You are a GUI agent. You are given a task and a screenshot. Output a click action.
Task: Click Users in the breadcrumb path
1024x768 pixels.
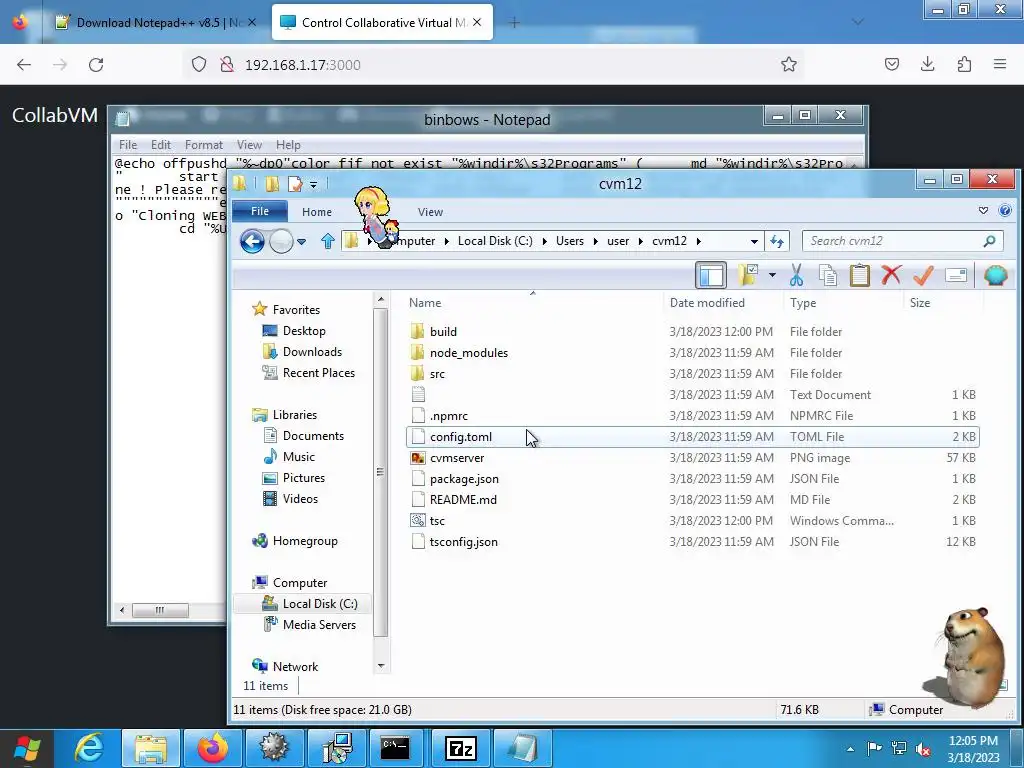coord(569,241)
